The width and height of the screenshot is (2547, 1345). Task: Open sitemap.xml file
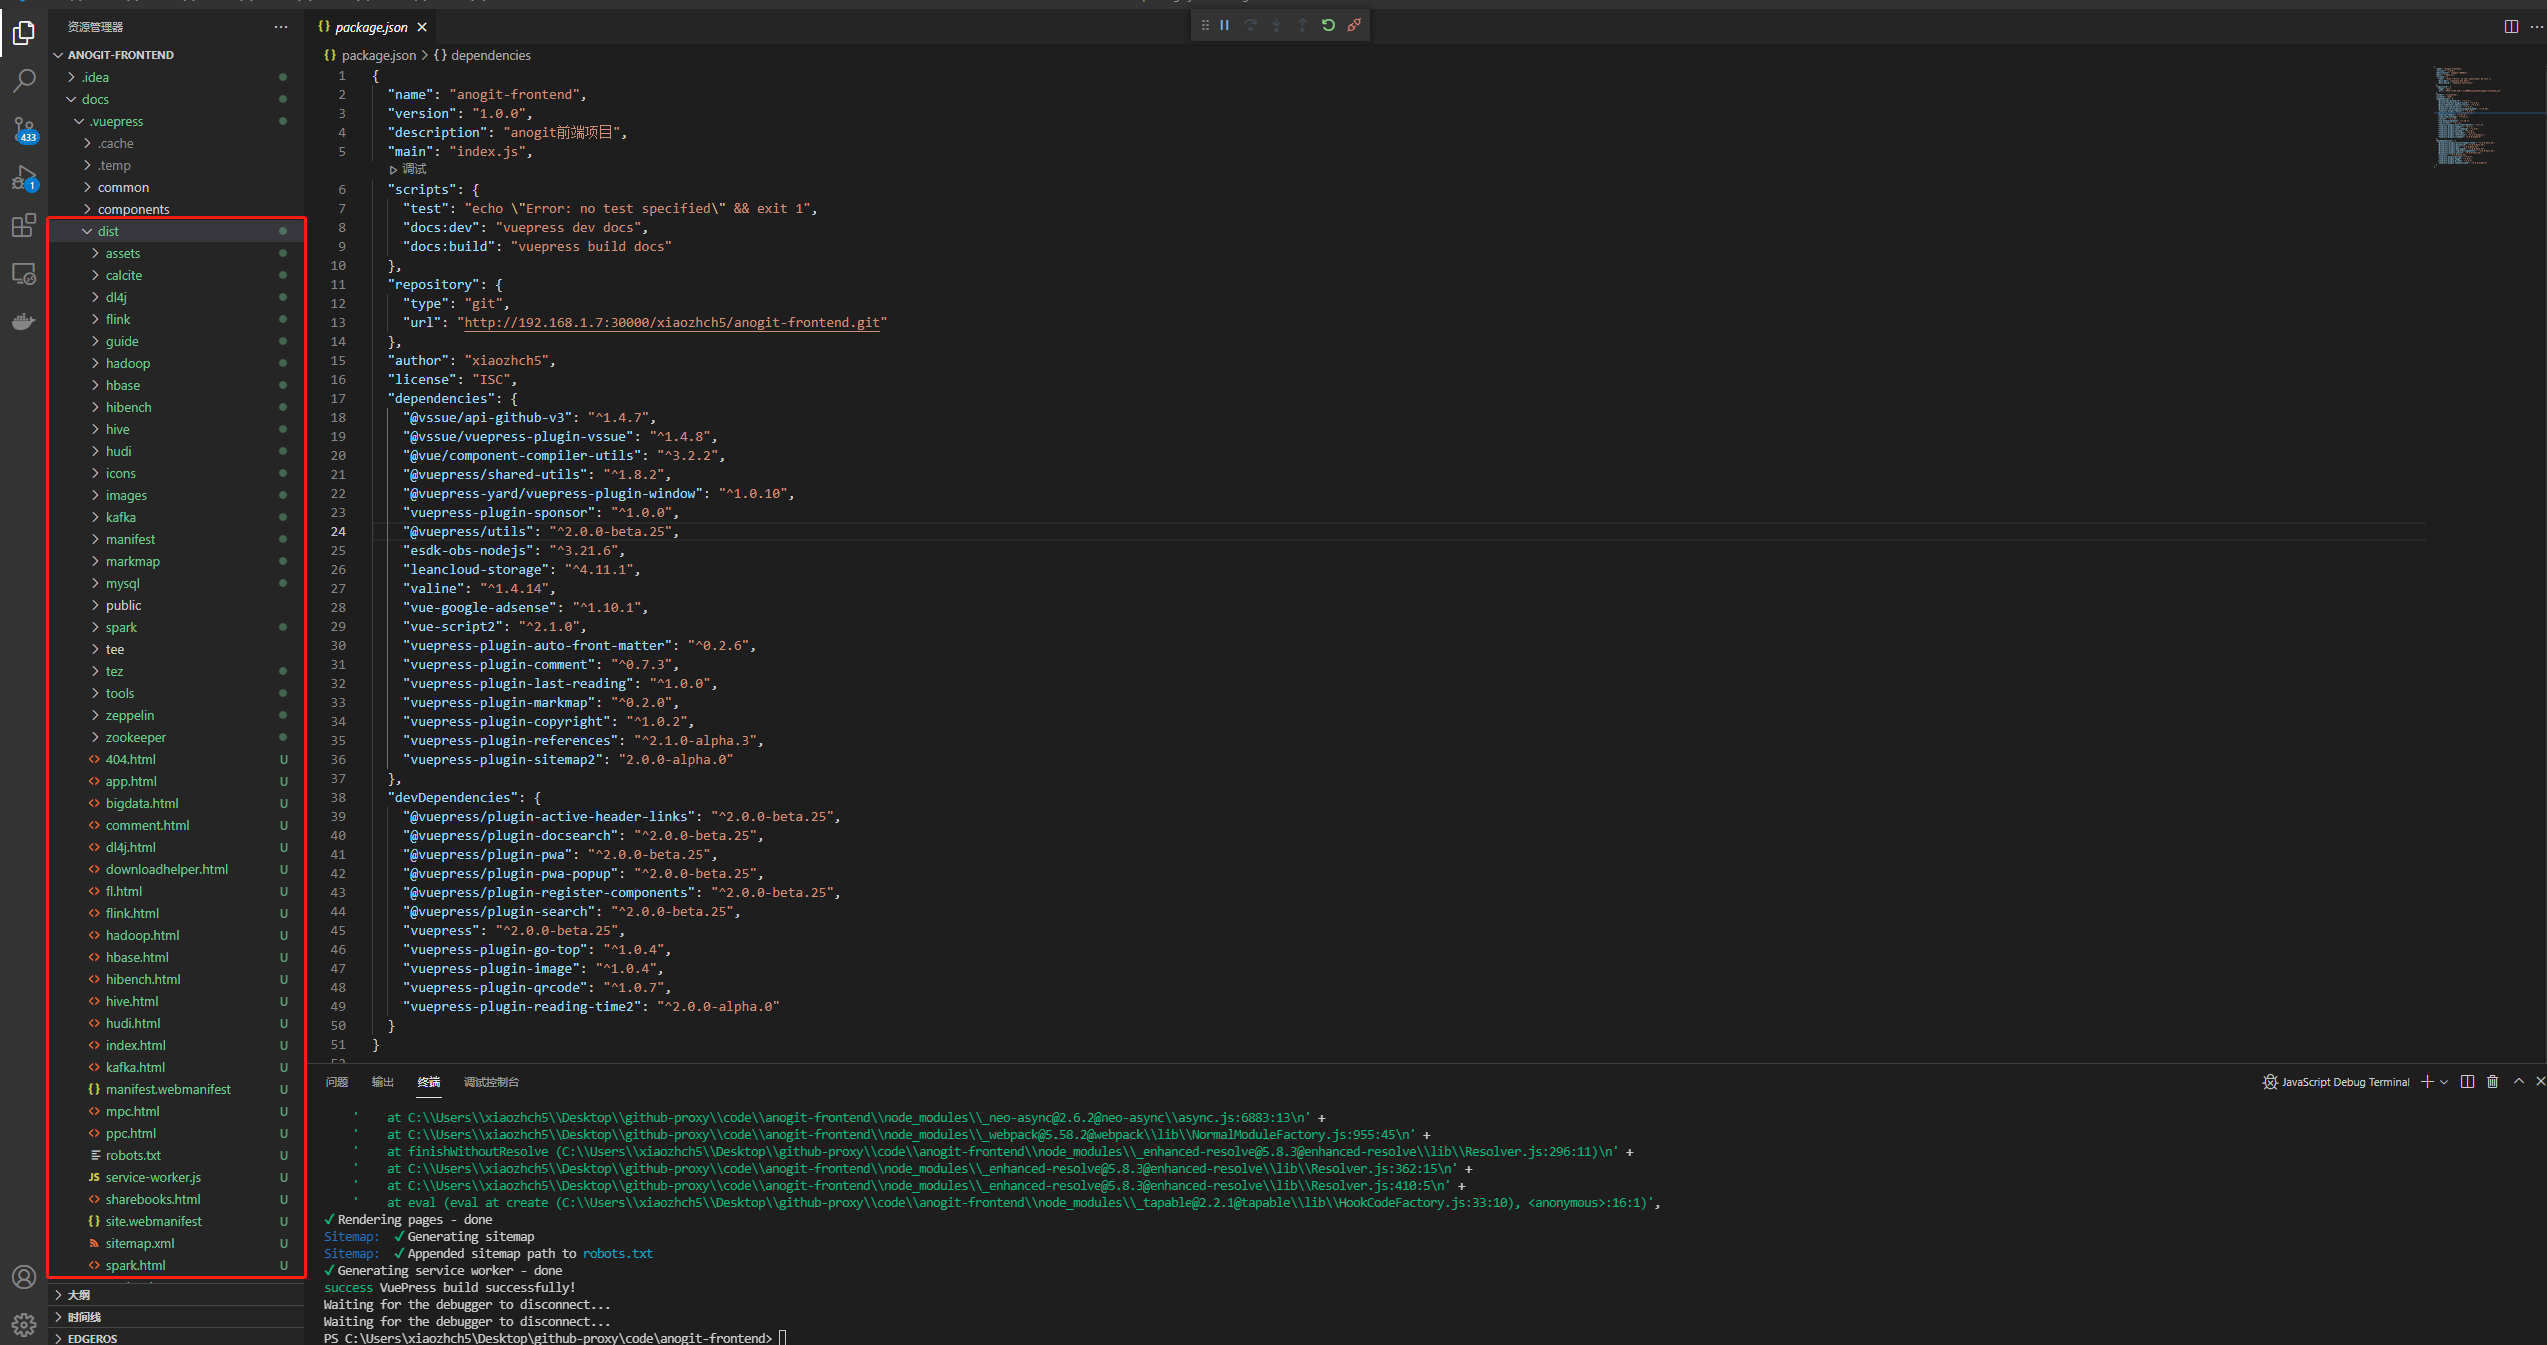[177, 1243]
